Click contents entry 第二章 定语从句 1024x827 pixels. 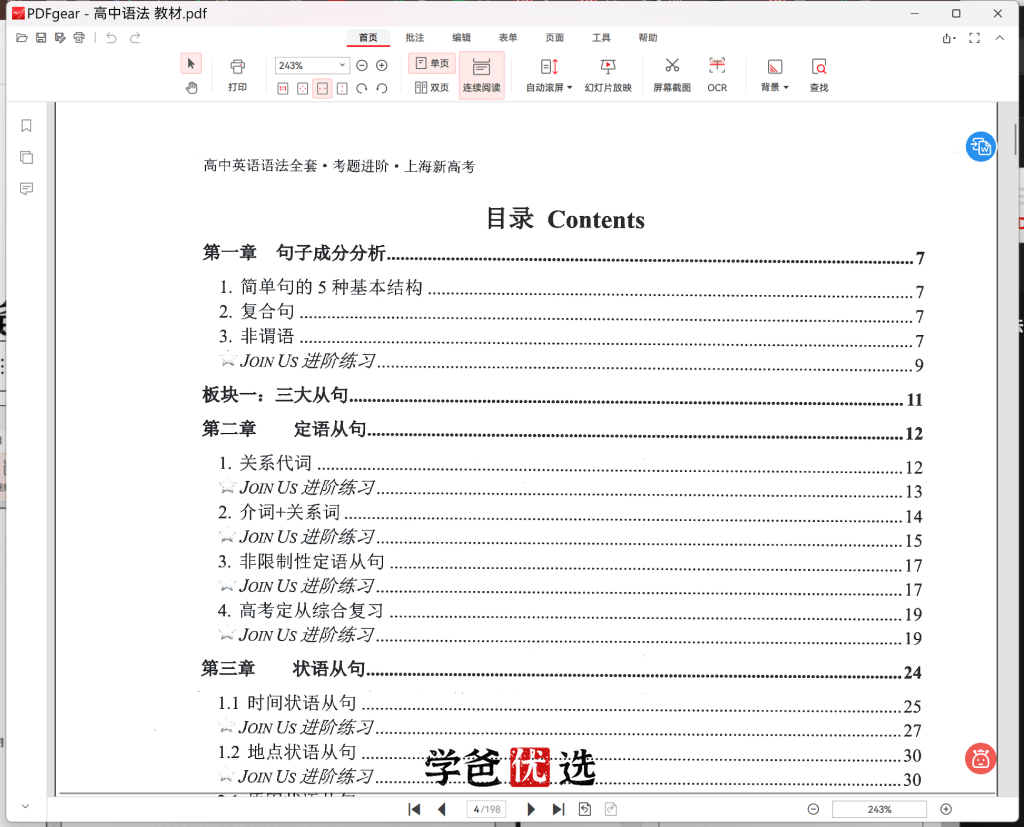click(x=562, y=430)
